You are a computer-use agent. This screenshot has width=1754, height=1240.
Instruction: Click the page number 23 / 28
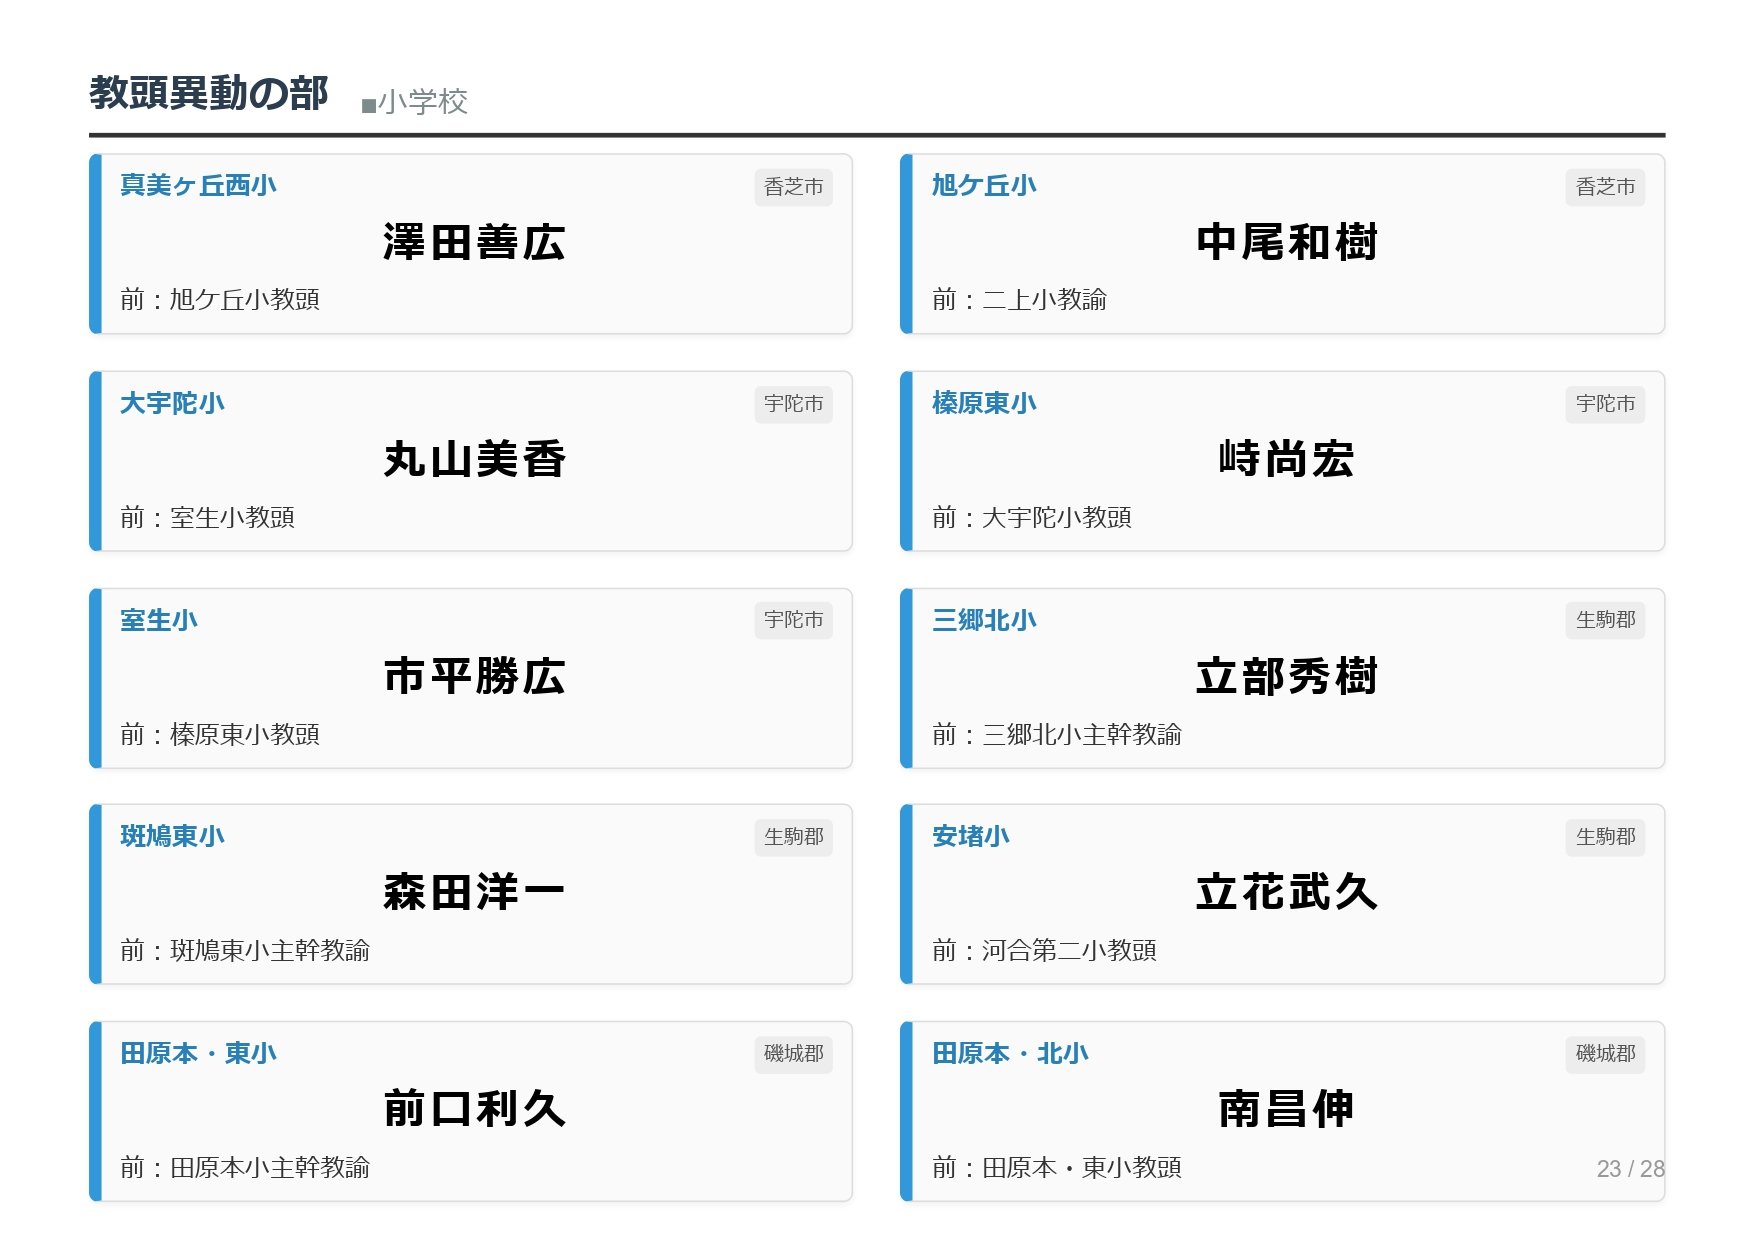[1629, 1169]
